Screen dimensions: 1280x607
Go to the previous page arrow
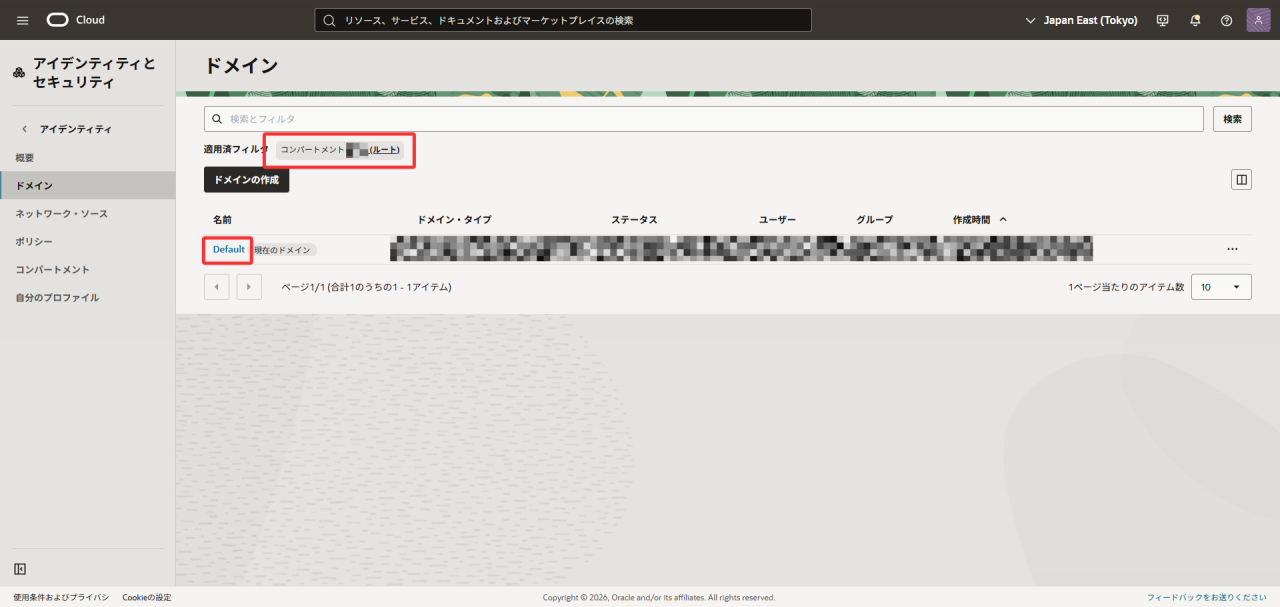(x=217, y=287)
